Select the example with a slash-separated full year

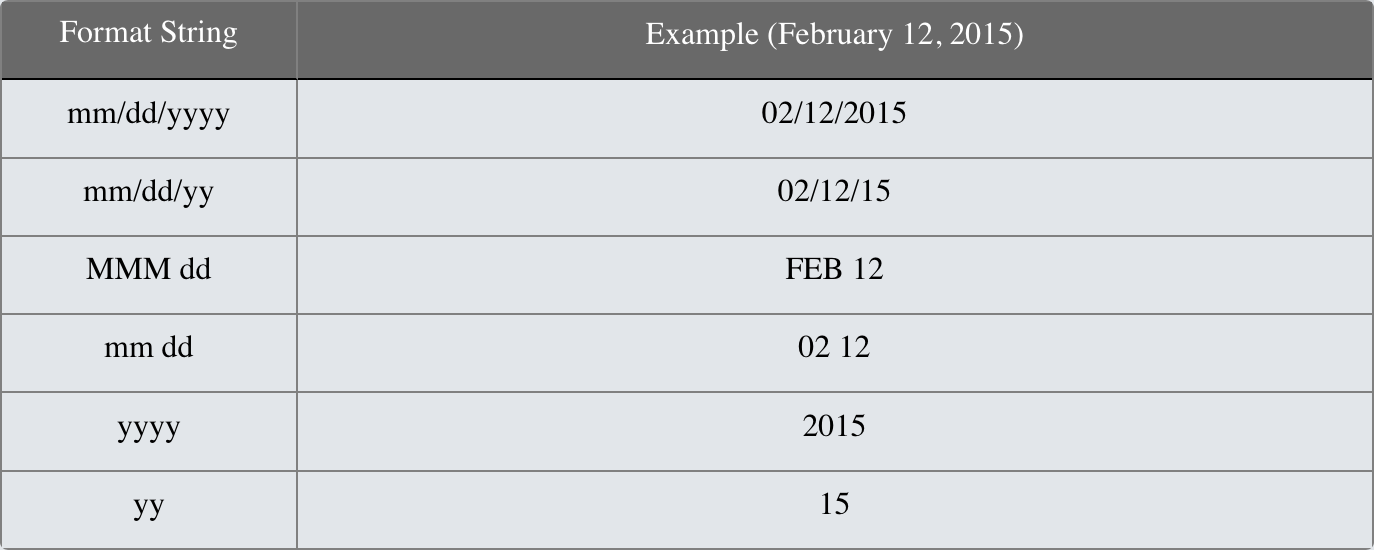tap(833, 113)
